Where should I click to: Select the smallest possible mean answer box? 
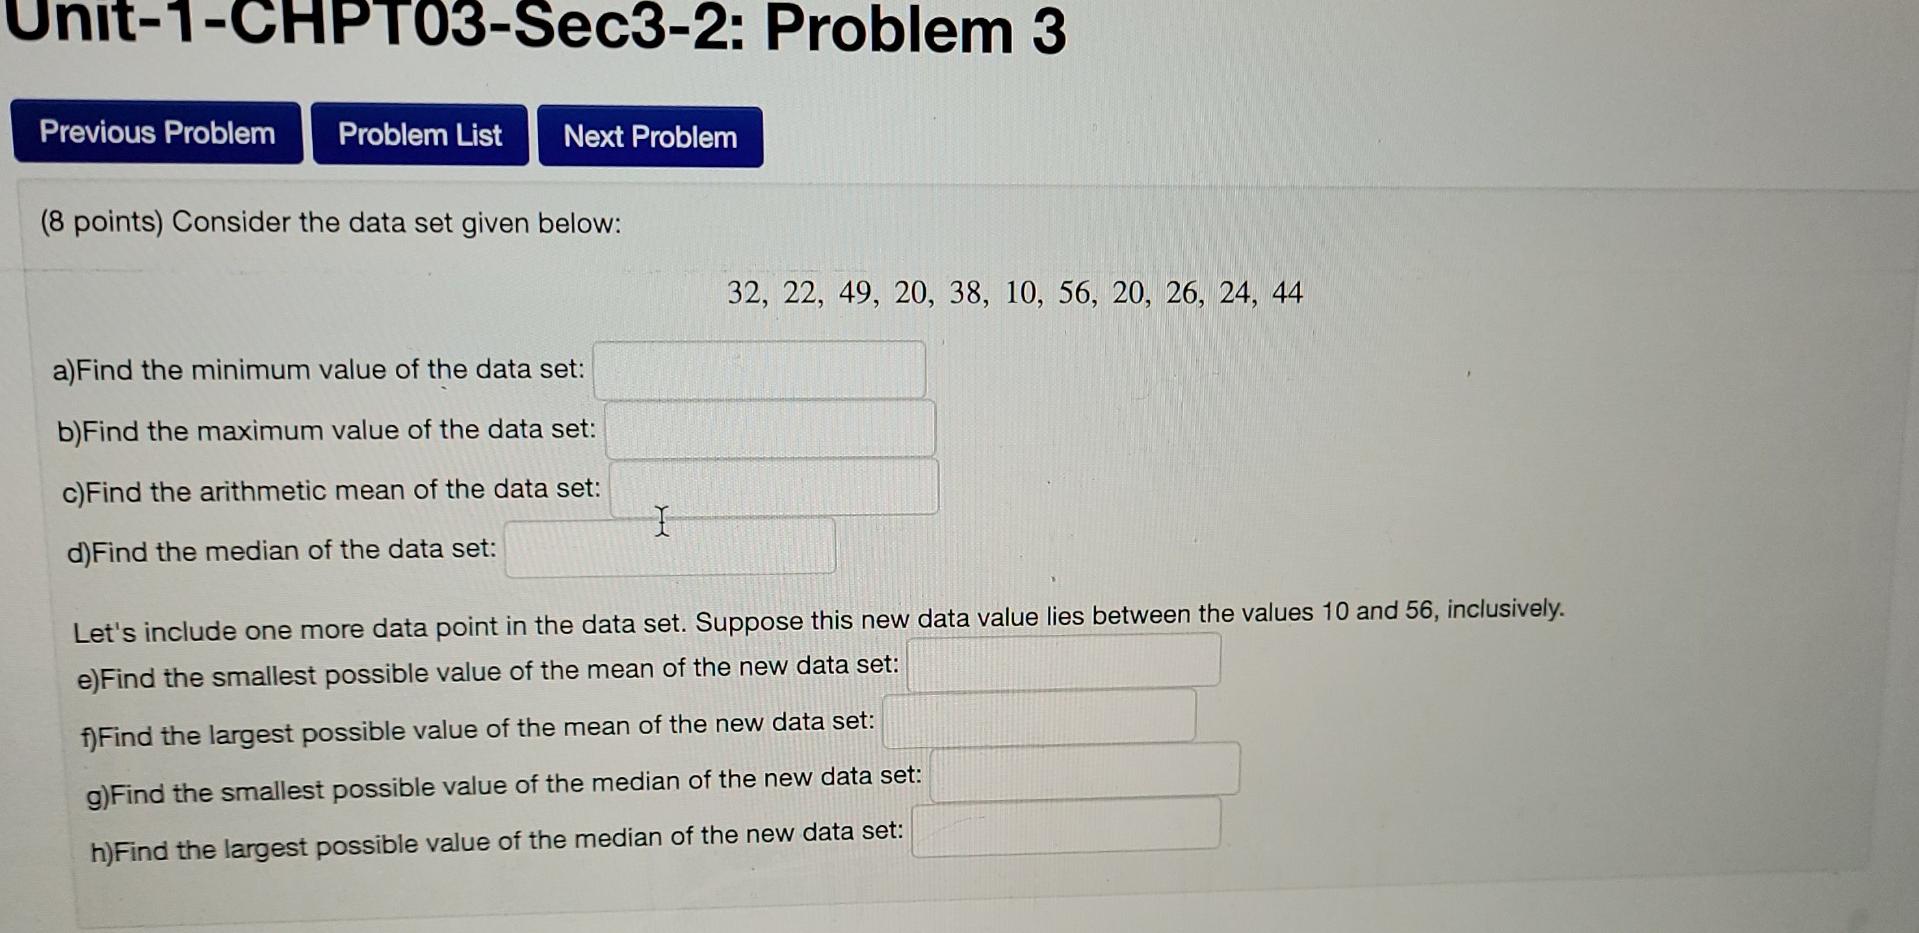1063,662
